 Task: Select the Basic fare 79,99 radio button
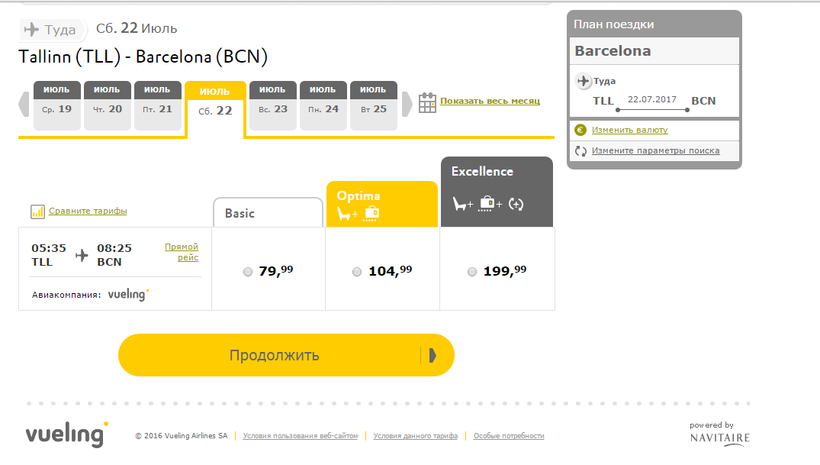pyautogui.click(x=248, y=272)
